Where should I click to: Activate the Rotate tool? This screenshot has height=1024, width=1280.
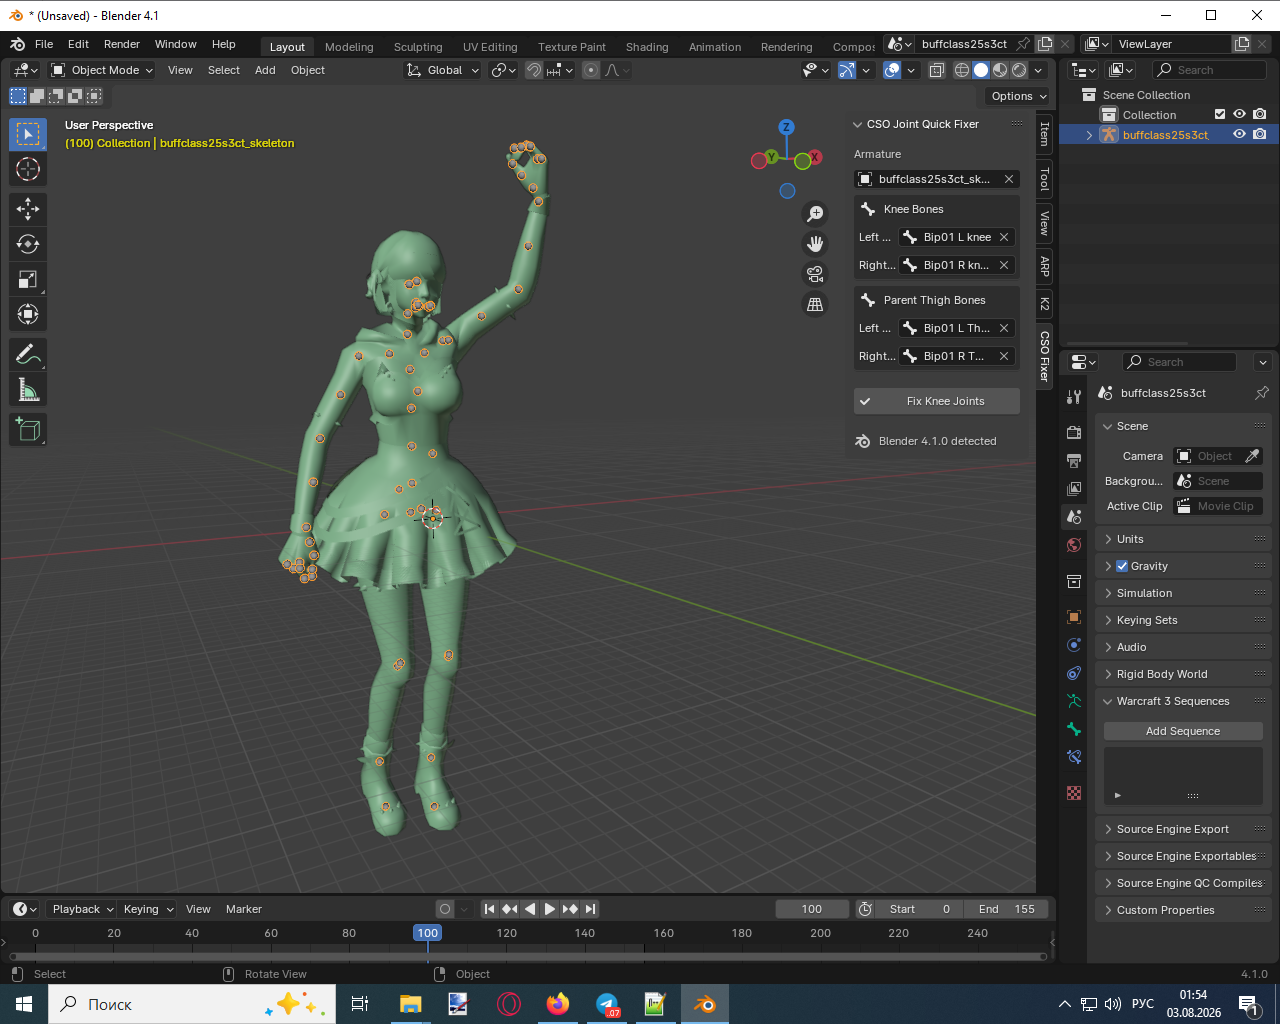click(28, 244)
